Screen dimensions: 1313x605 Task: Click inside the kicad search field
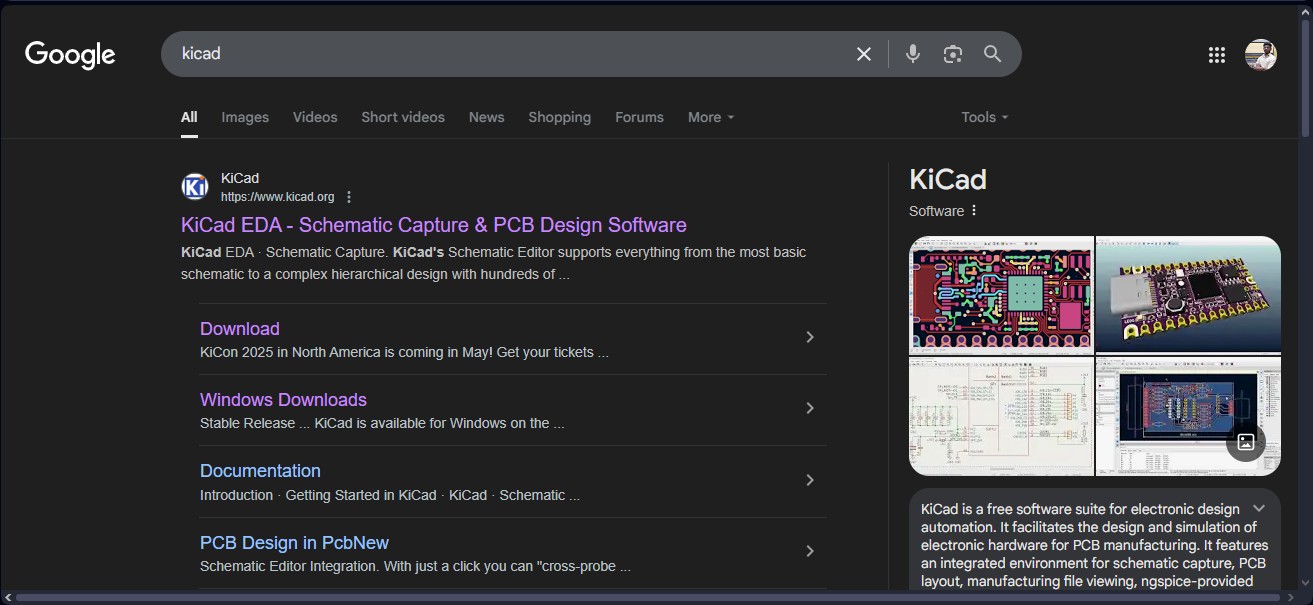coord(510,54)
